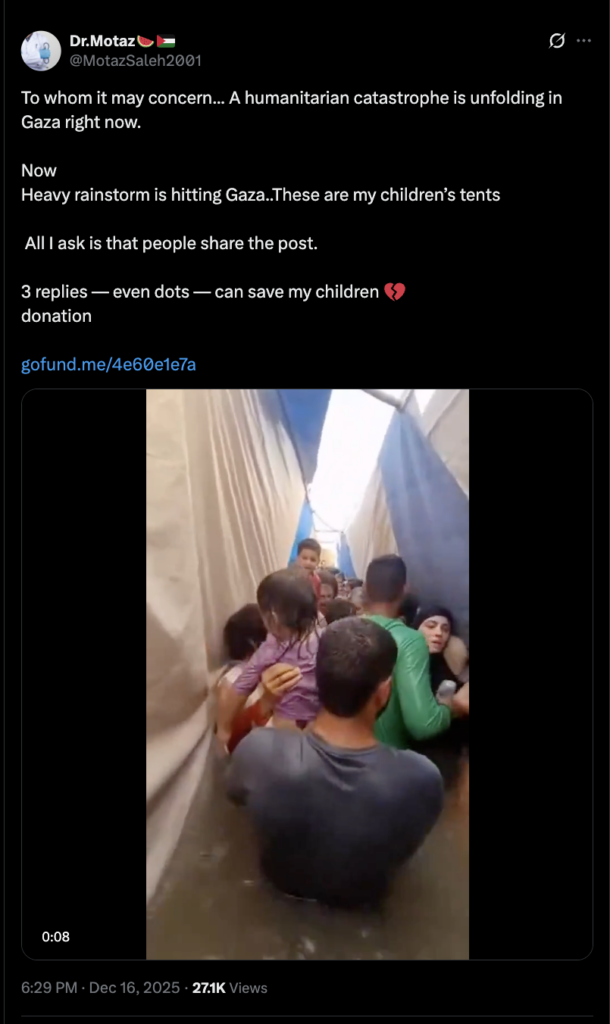The image size is (610, 1024).
Task: Play the flooded tent alley video
Action: tap(307, 674)
